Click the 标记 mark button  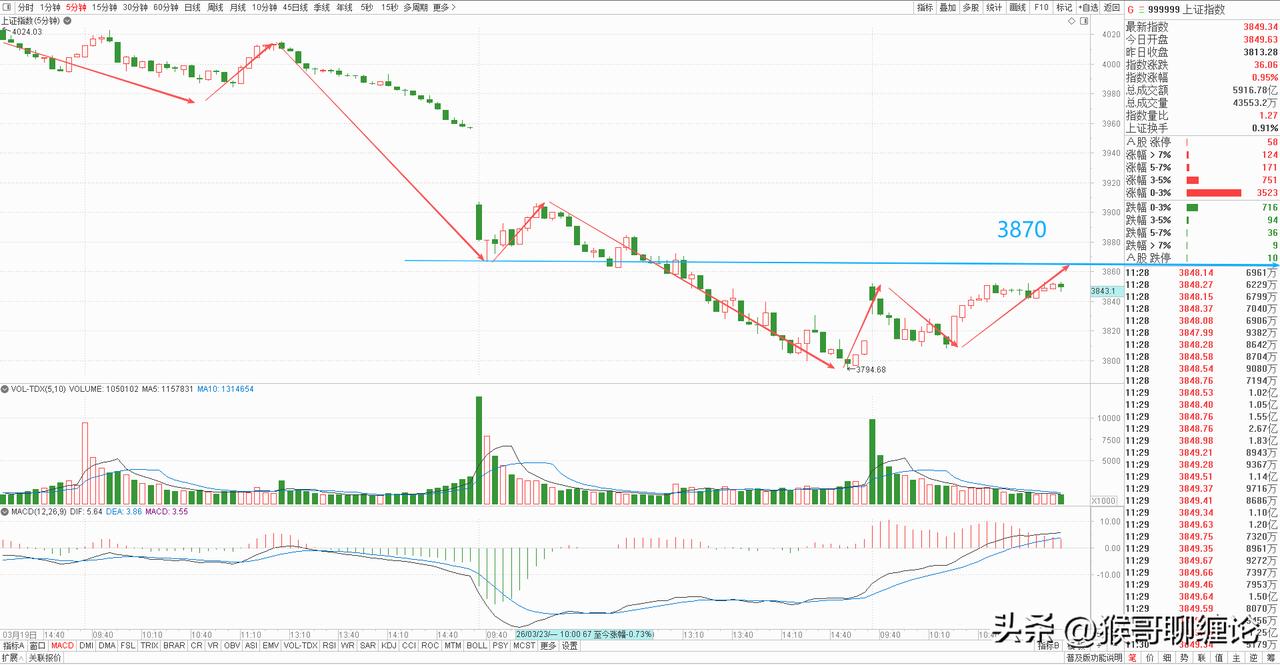1064,7
